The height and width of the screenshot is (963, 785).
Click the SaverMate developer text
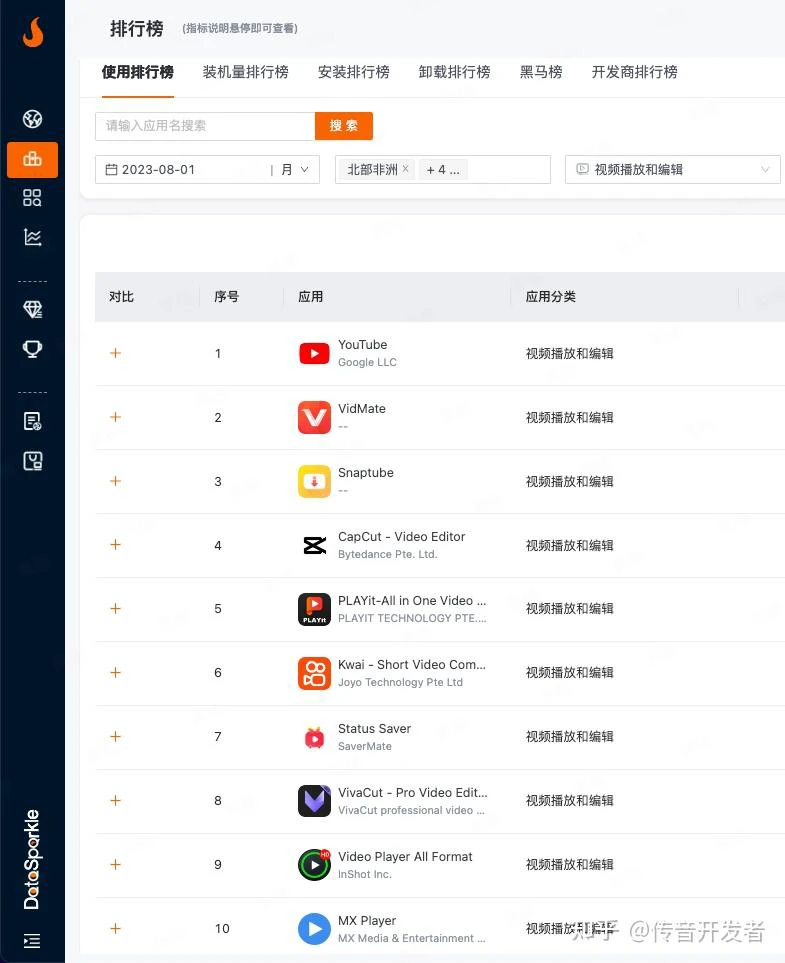[x=365, y=746]
